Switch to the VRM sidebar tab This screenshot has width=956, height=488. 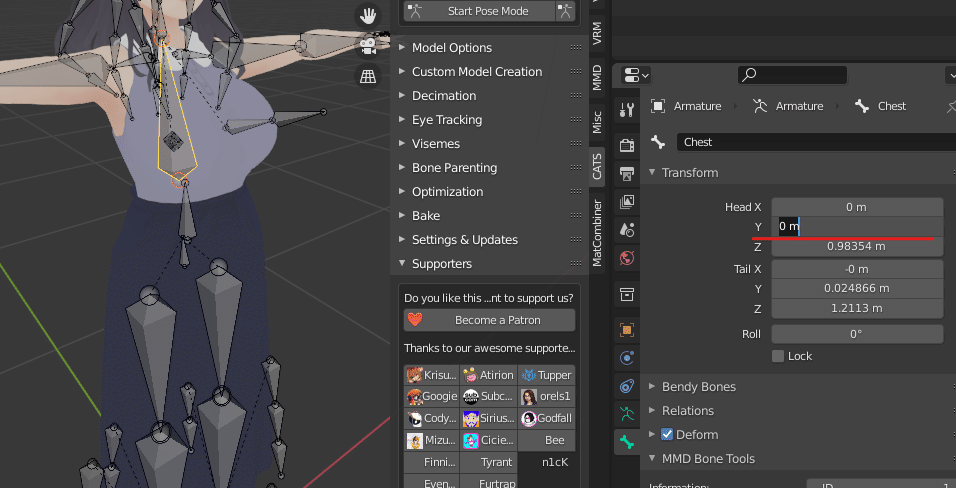tap(597, 33)
